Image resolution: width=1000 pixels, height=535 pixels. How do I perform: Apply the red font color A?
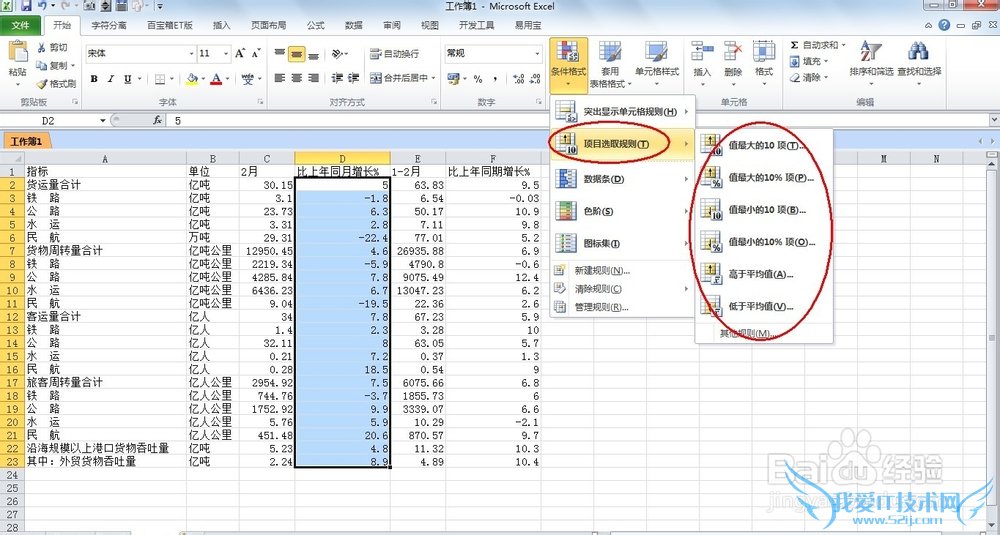(x=216, y=78)
